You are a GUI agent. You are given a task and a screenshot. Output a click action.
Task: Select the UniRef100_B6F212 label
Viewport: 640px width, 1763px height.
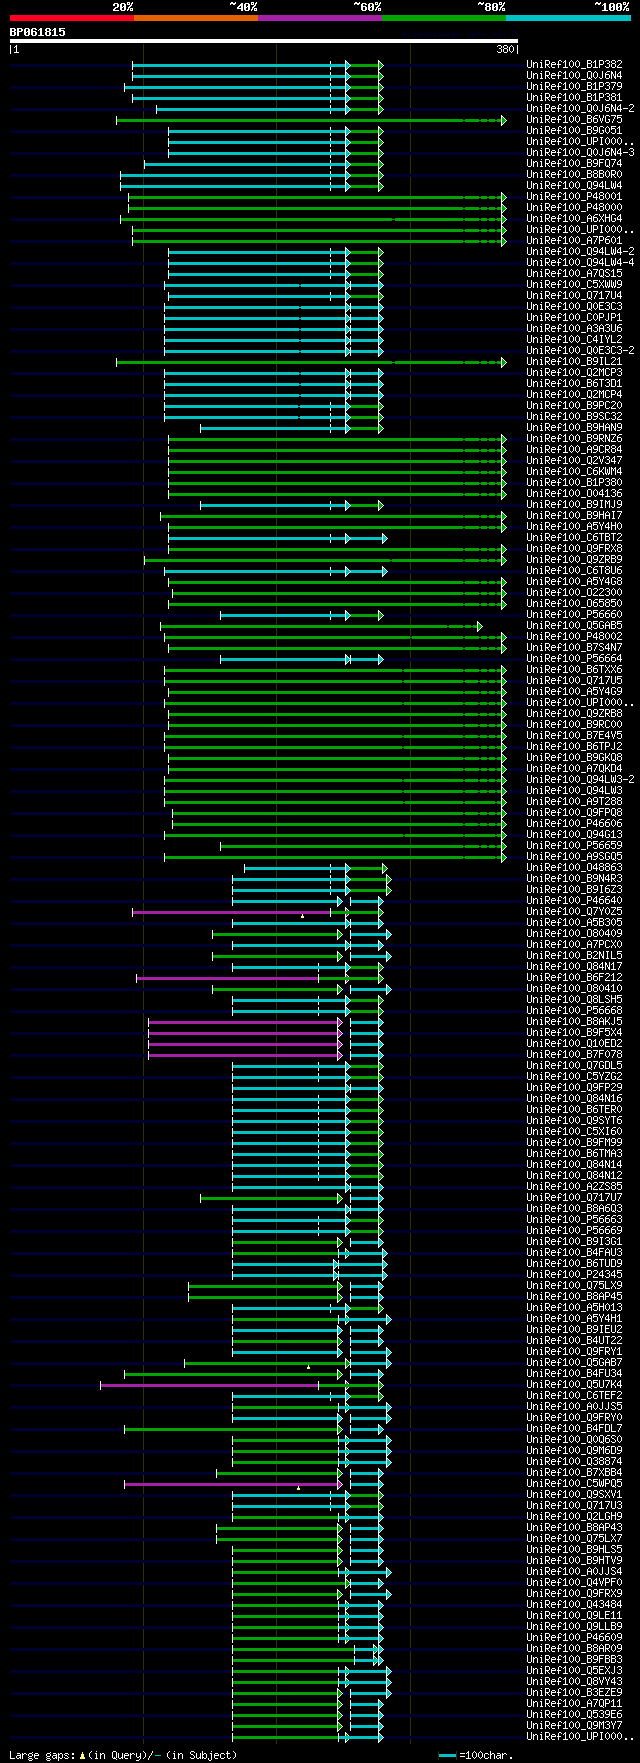point(574,978)
